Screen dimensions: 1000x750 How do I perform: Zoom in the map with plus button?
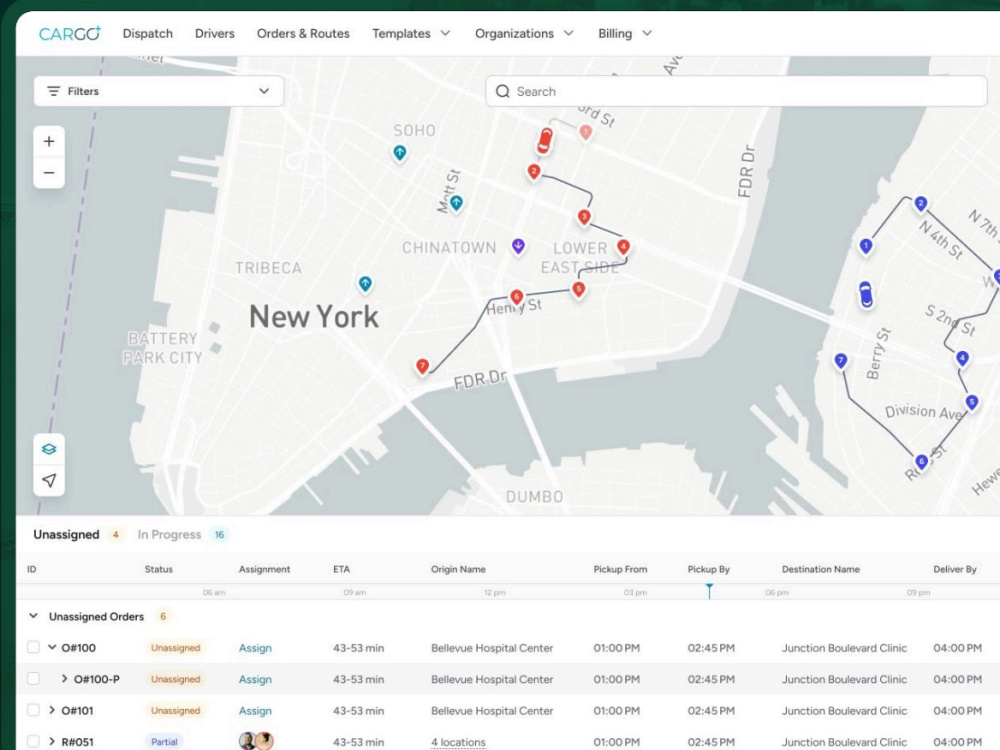coord(49,142)
